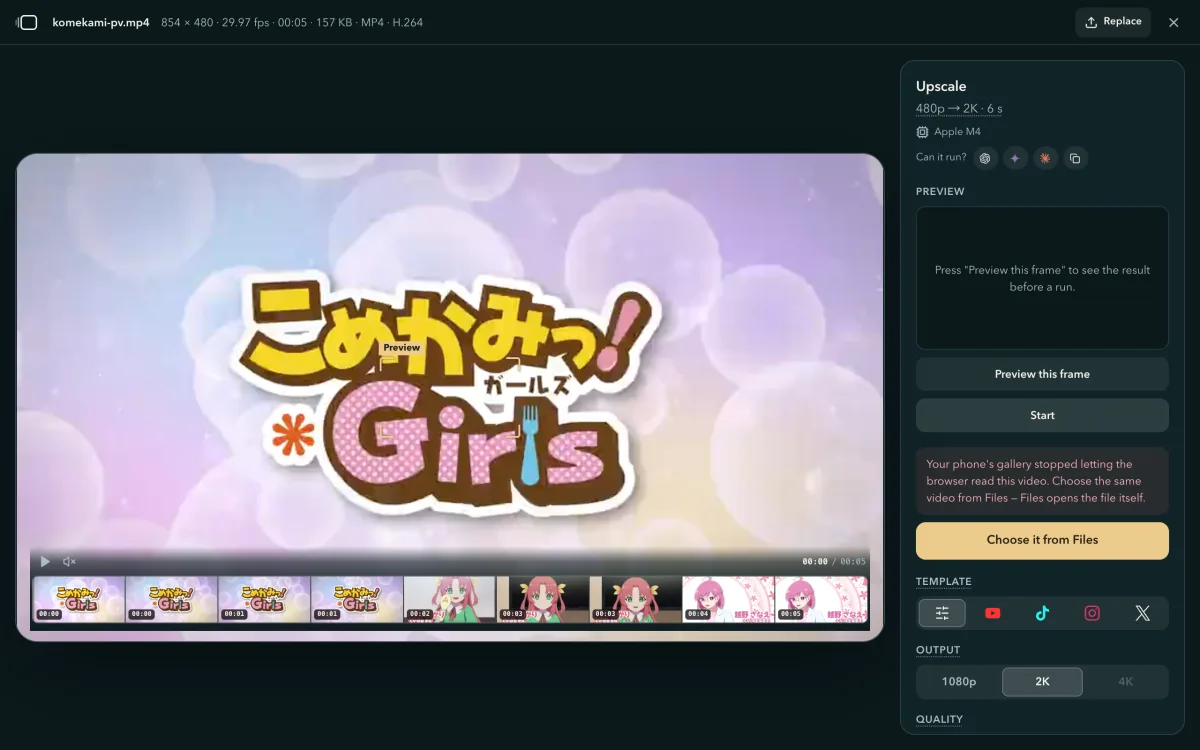Choose the X template
Viewport: 1200px width, 750px height.
(1142, 613)
